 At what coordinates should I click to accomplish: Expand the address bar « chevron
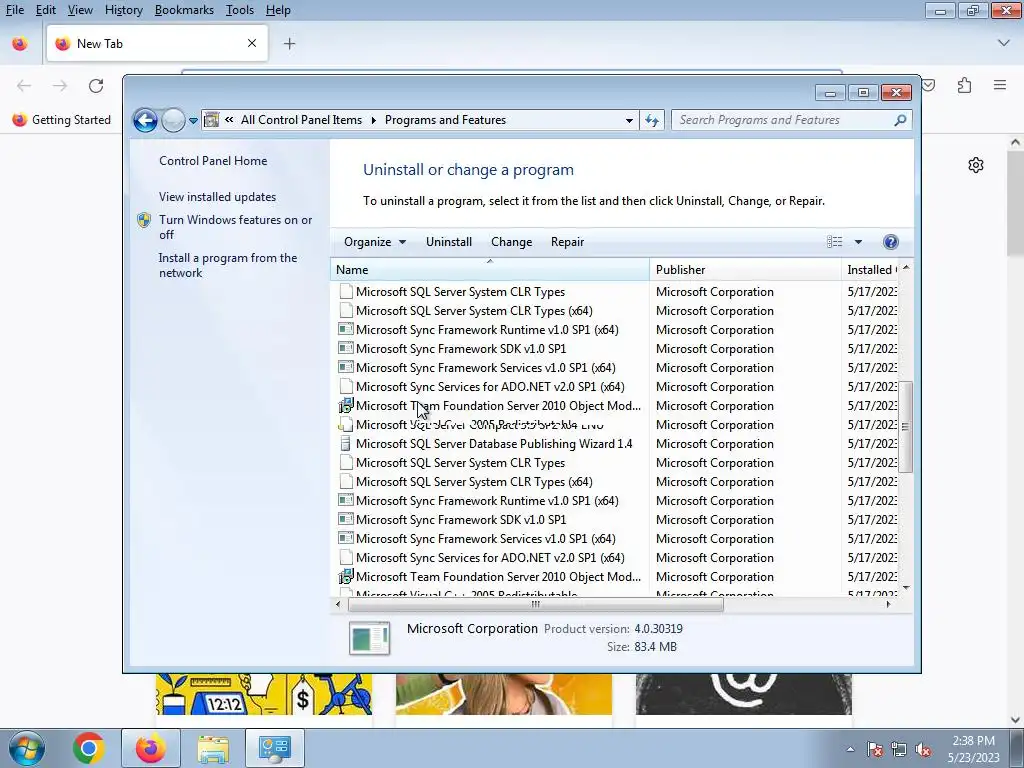coord(229,120)
